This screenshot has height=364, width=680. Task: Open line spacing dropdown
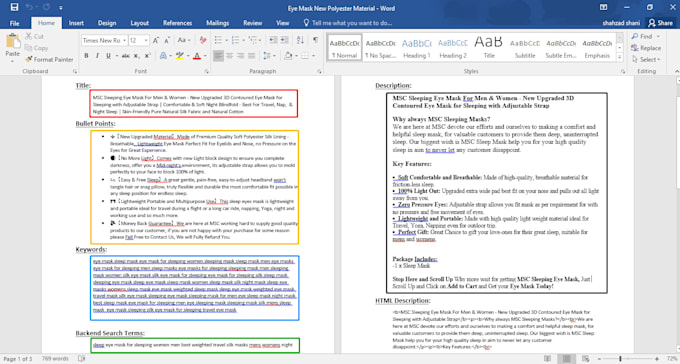click(269, 56)
